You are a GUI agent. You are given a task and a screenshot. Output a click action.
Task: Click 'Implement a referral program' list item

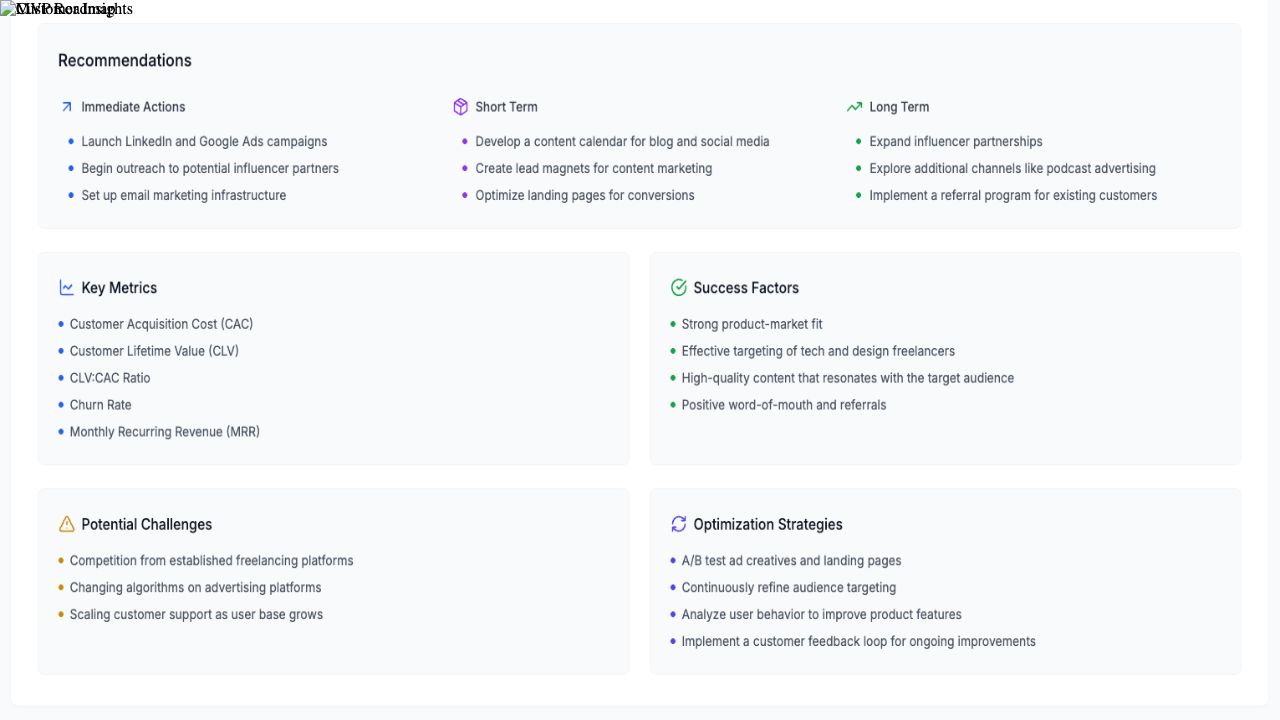pos(1013,196)
